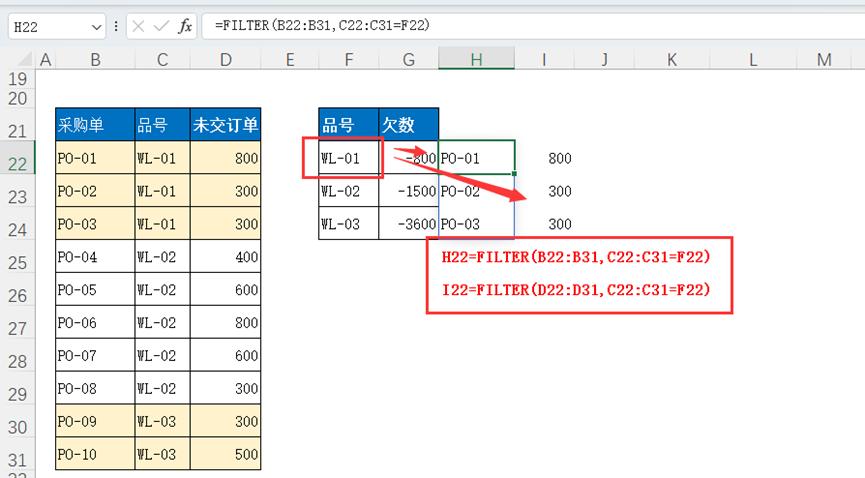Select column G header

click(409, 60)
